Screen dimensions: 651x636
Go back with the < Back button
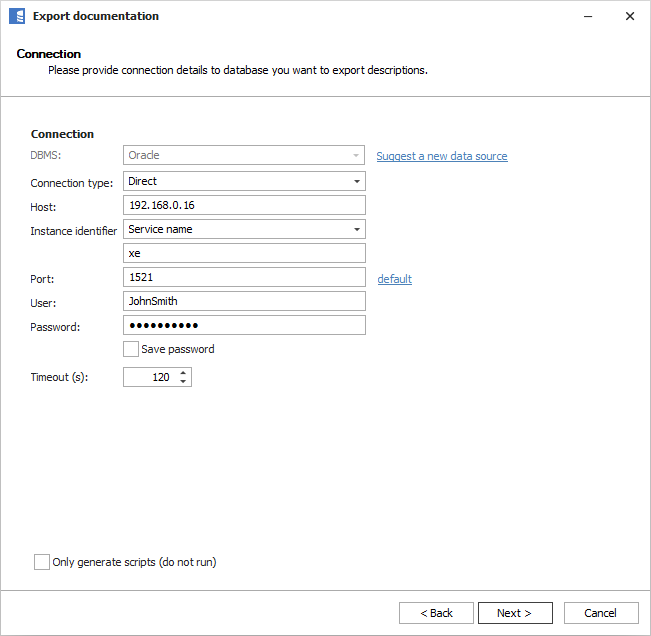[x=436, y=613]
